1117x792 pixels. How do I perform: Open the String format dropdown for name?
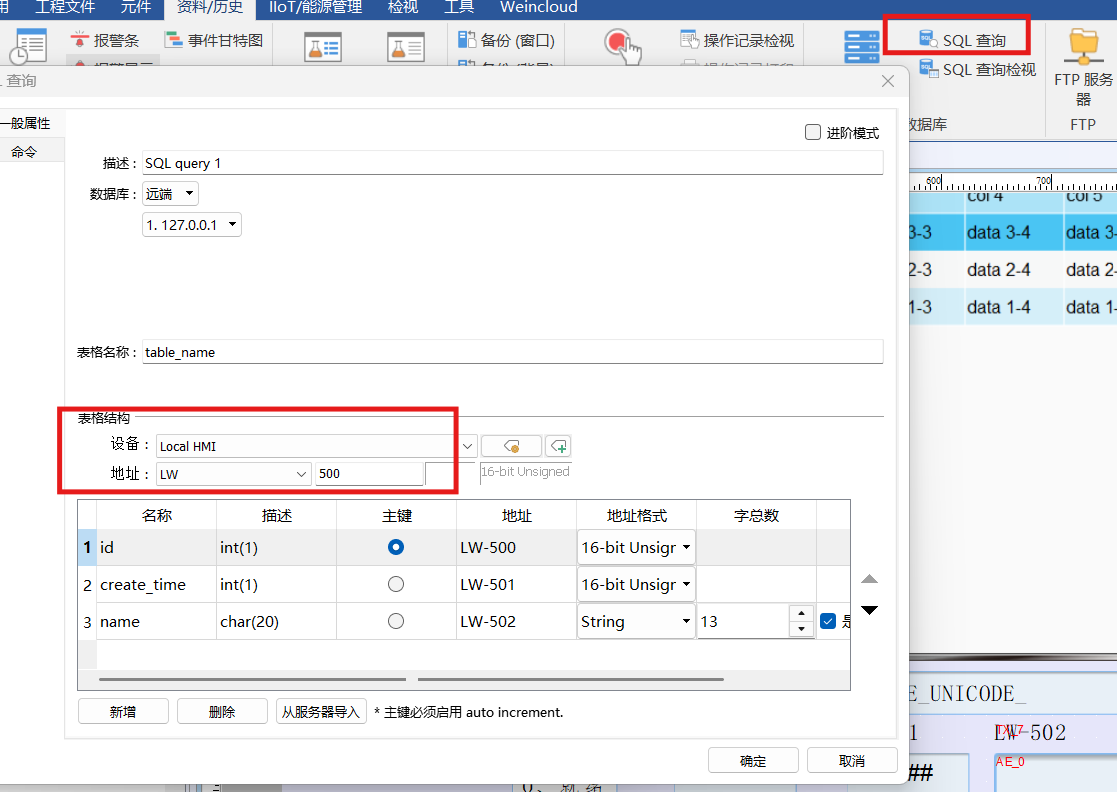tap(636, 622)
